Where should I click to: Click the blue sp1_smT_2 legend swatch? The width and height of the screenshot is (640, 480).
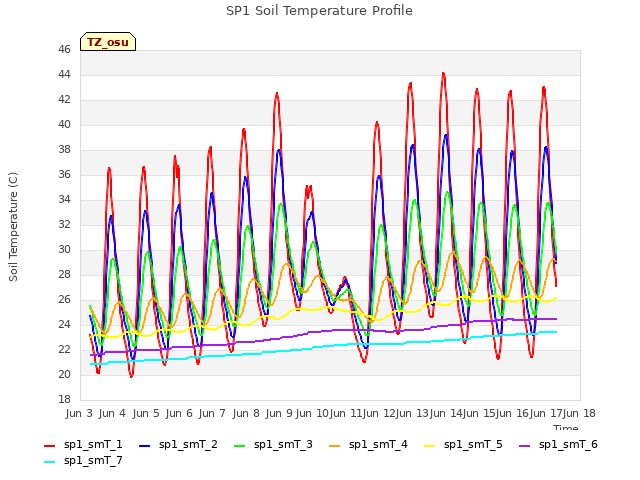pos(144,446)
